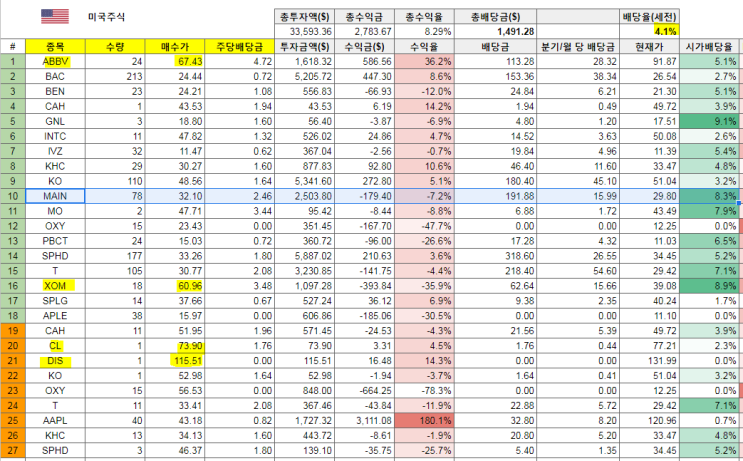Select the ABBV ticker cell
Screen dimensions: 743x461
pos(55,61)
